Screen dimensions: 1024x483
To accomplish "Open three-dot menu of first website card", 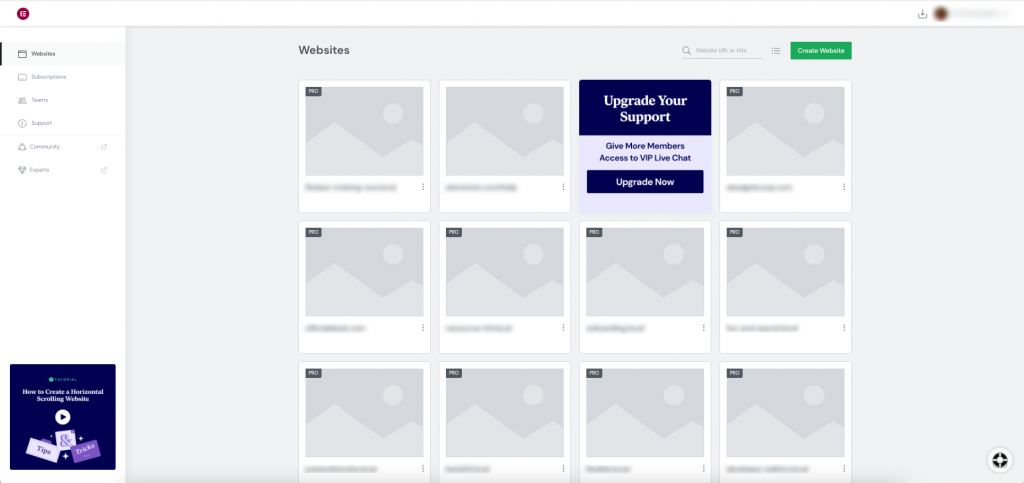I will pyautogui.click(x=423, y=187).
